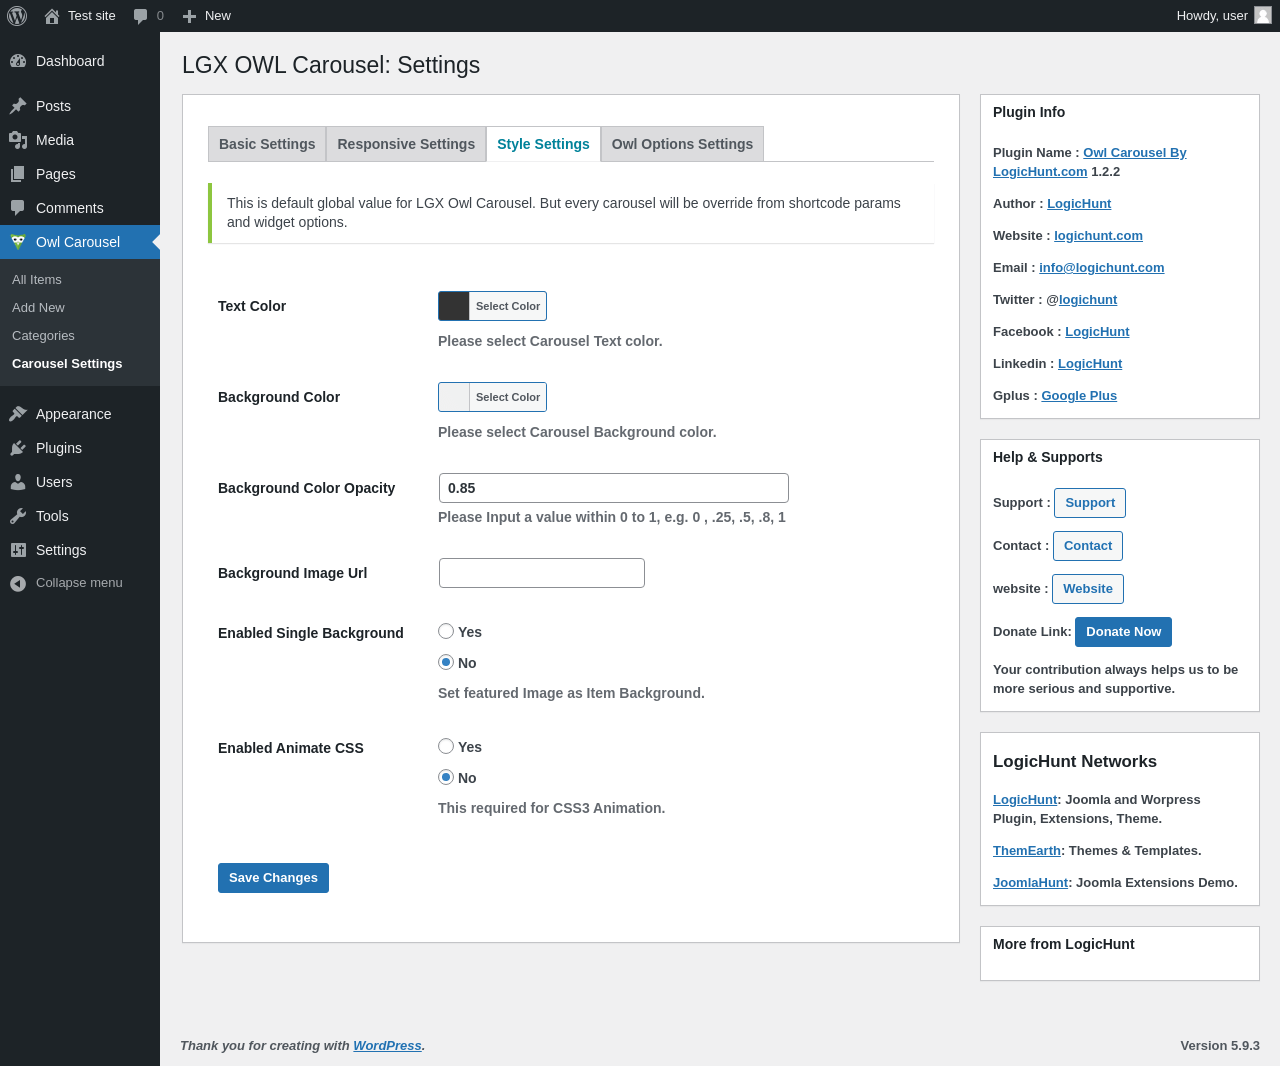This screenshot has height=1066, width=1280.
Task: Go to Categories submenu item
Action: pos(43,336)
